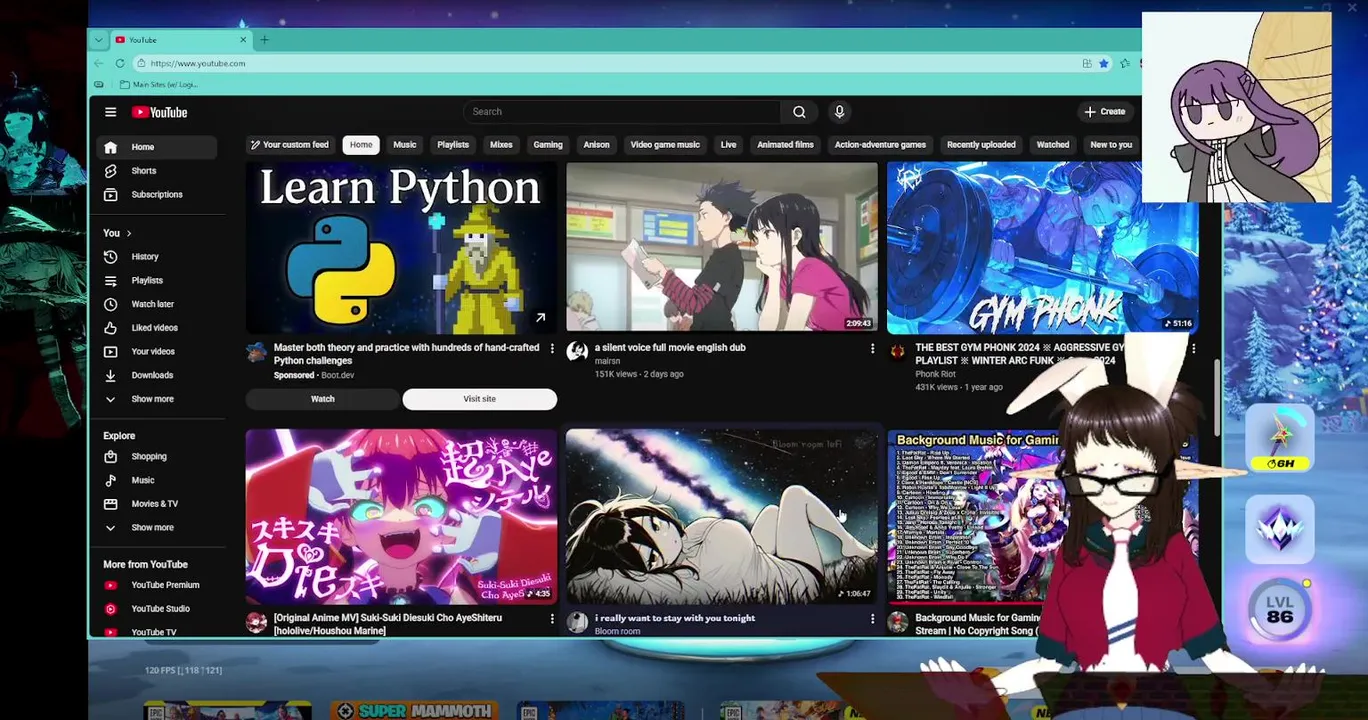The width and height of the screenshot is (1368, 720).
Task: Select the Watched filter chip
Action: click(x=1053, y=145)
